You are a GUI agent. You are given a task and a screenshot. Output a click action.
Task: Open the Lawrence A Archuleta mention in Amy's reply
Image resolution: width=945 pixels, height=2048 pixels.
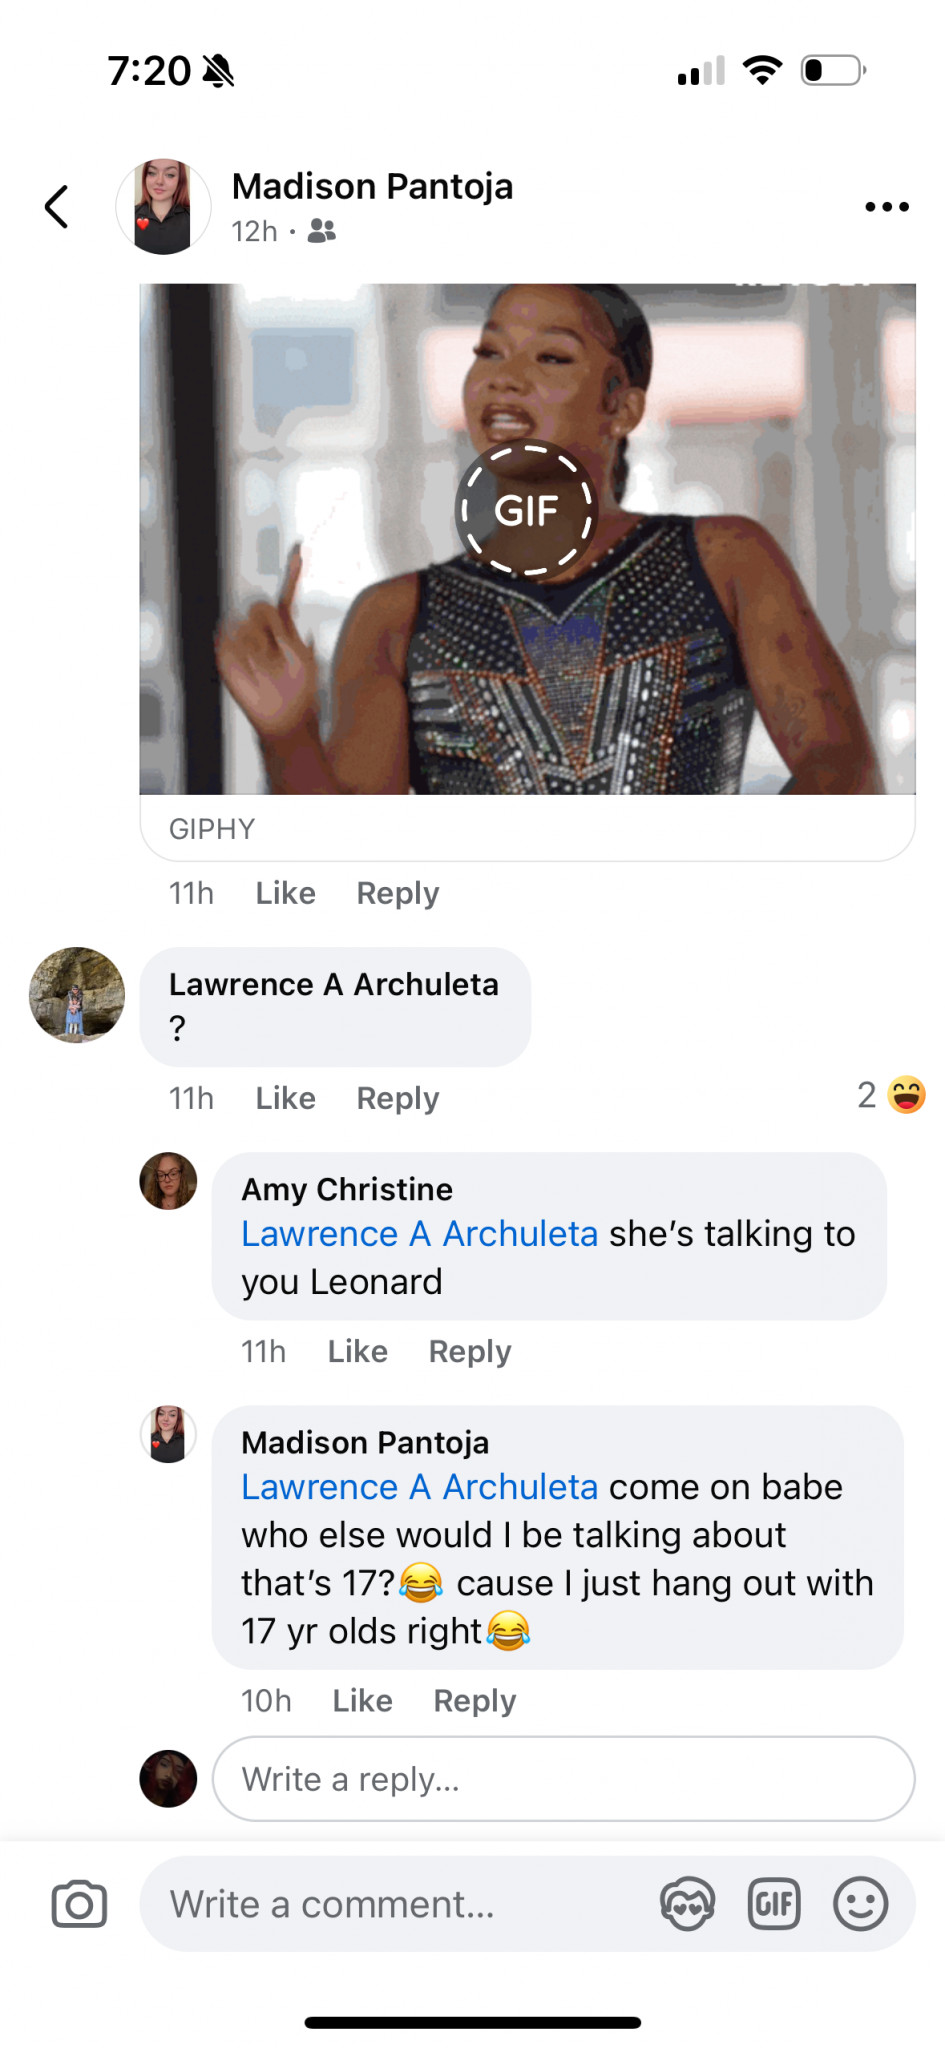pyautogui.click(x=419, y=1234)
